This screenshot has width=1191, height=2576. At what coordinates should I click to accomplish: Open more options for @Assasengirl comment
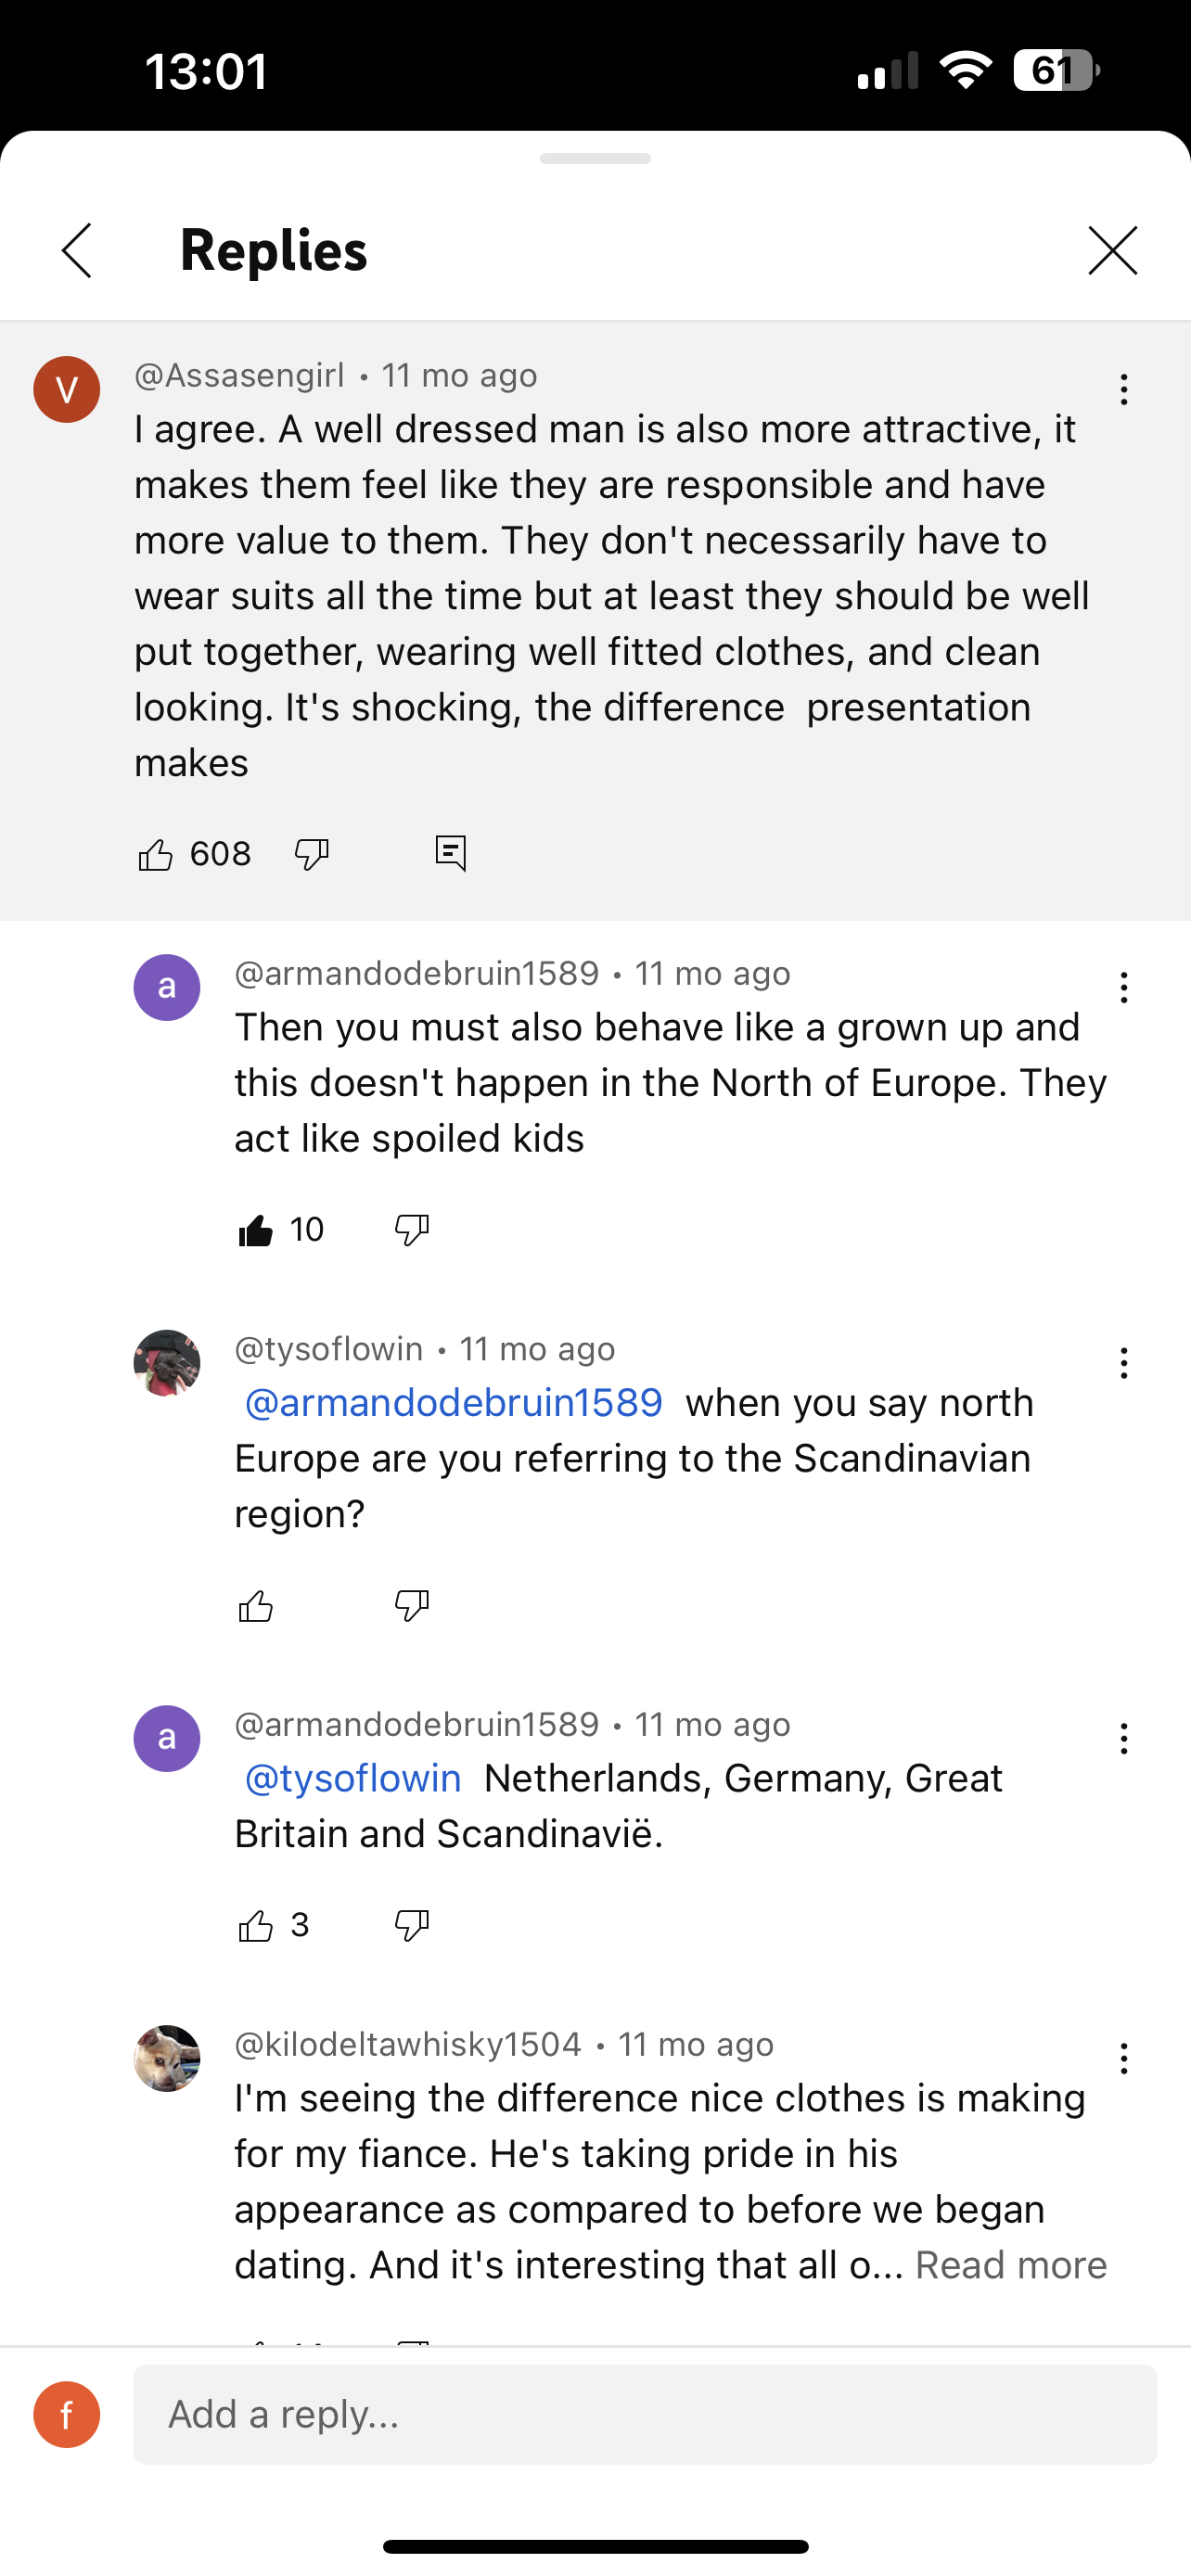point(1124,389)
